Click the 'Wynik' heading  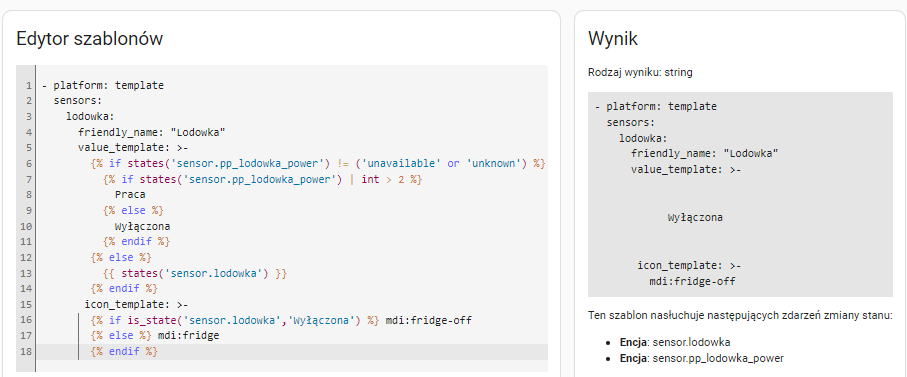[x=613, y=39]
